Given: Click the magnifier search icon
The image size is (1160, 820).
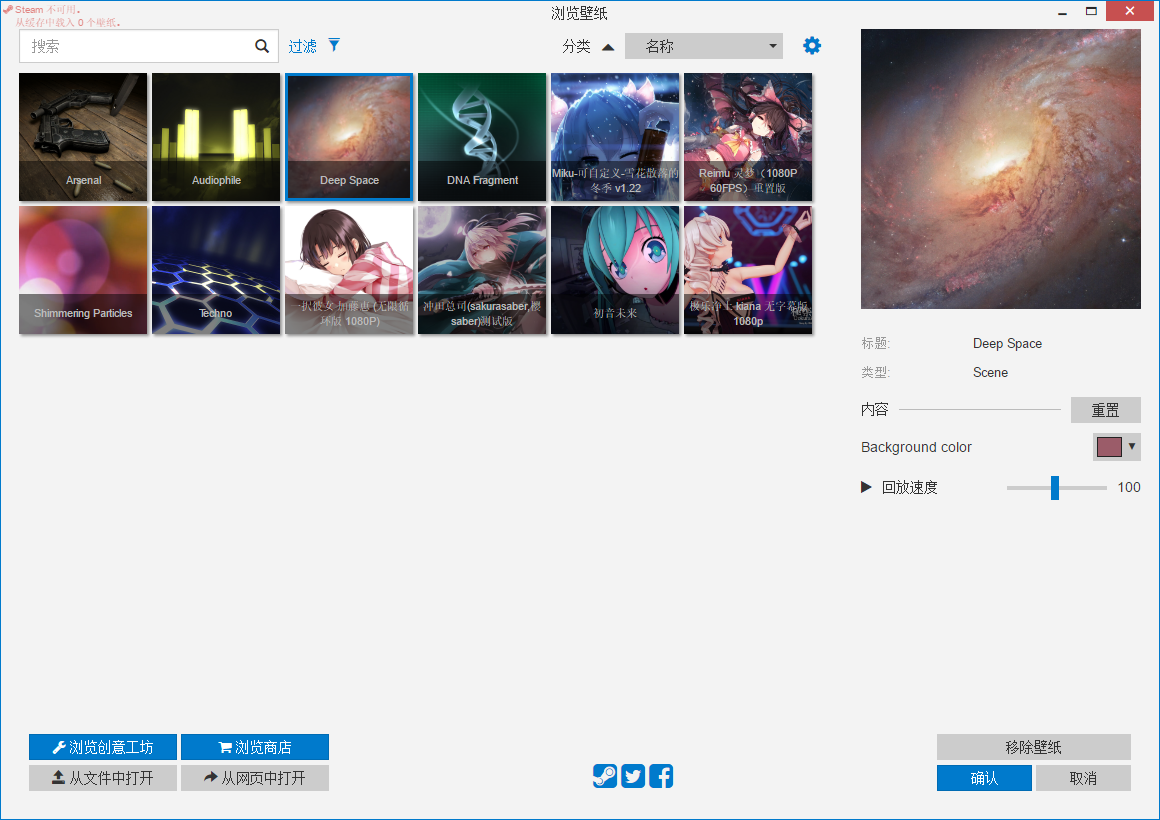Looking at the screenshot, I should click(262, 46).
